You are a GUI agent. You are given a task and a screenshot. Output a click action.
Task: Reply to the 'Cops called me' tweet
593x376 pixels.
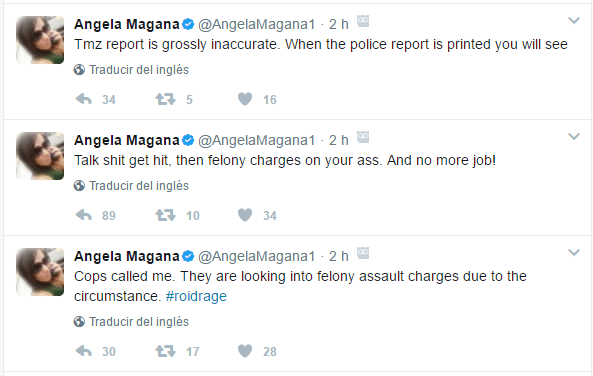(84, 351)
